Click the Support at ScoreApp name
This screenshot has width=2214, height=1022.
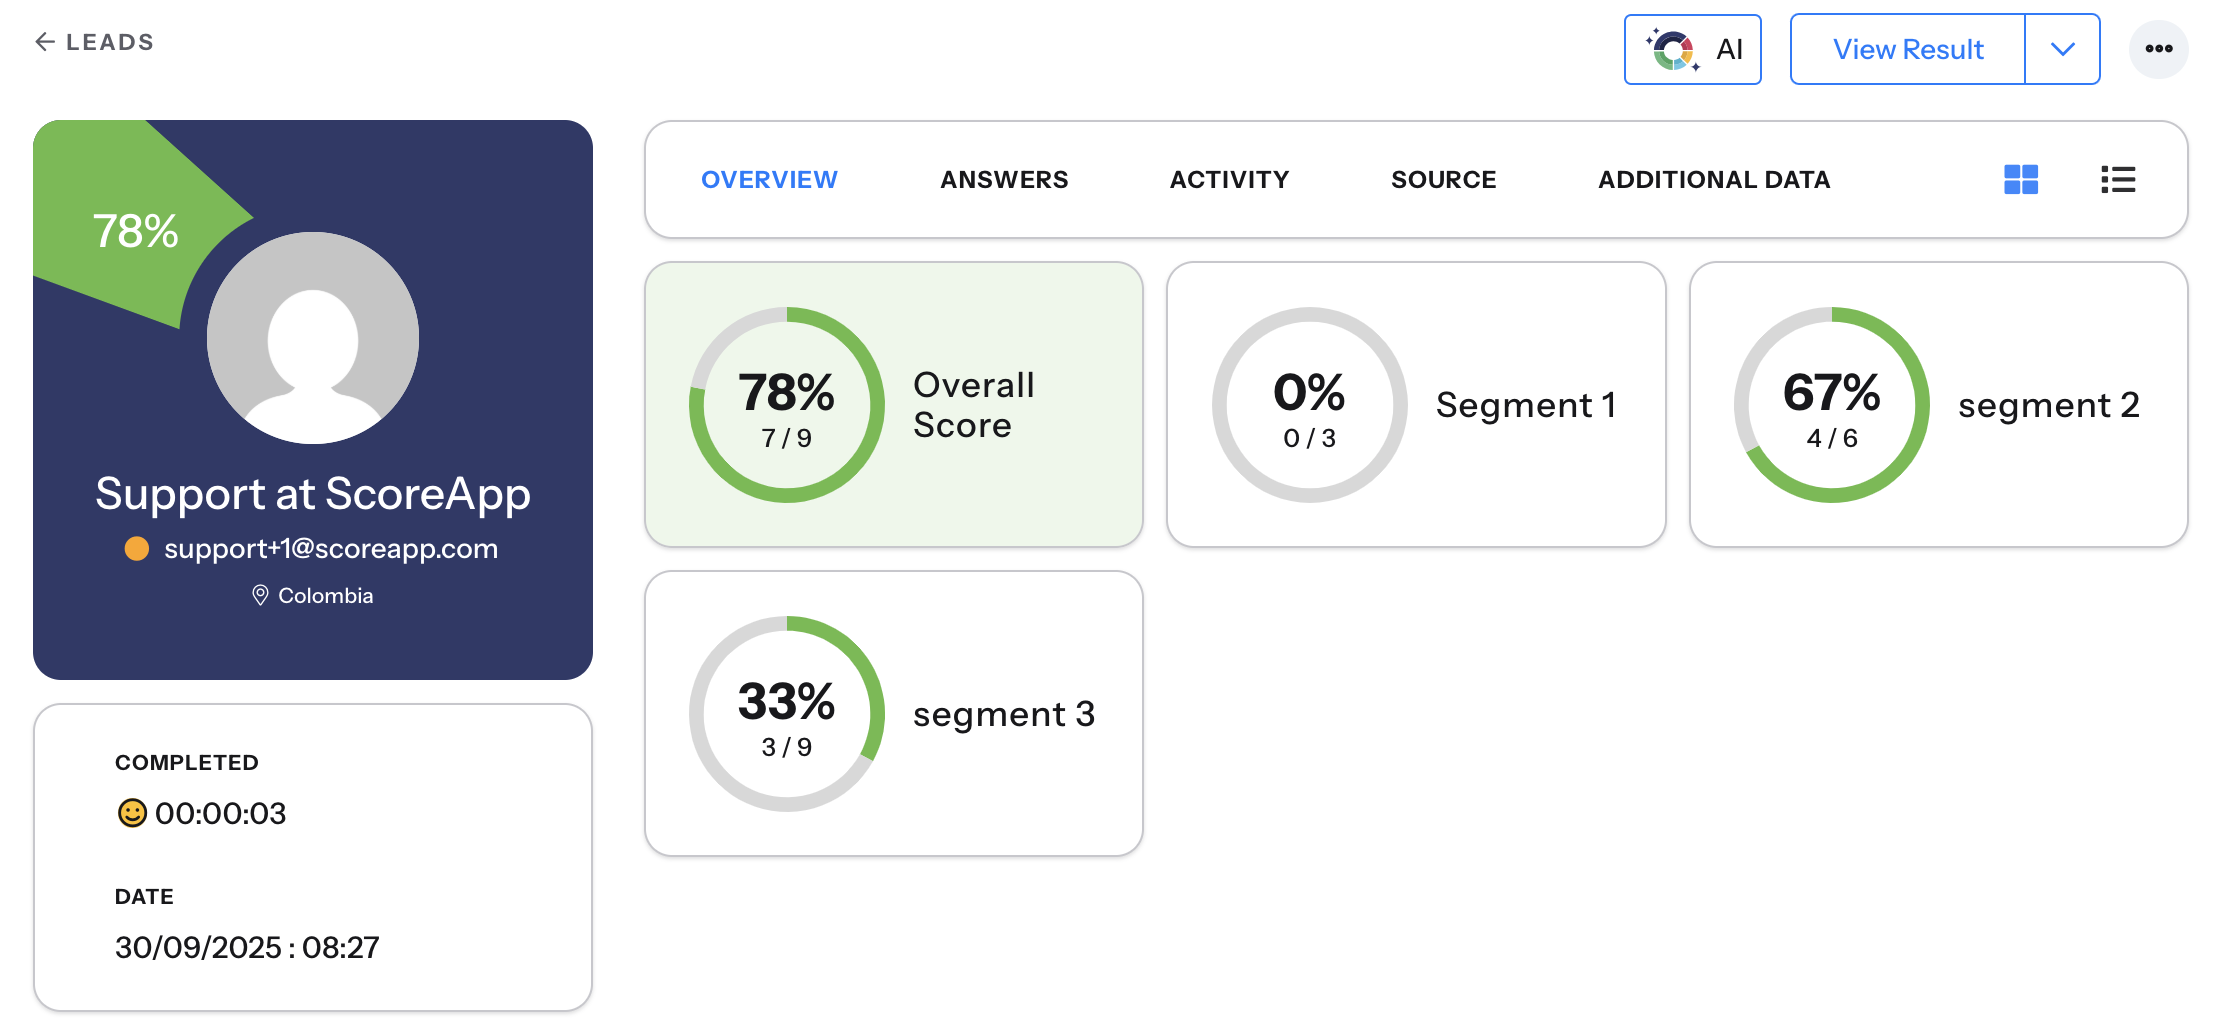tap(313, 494)
